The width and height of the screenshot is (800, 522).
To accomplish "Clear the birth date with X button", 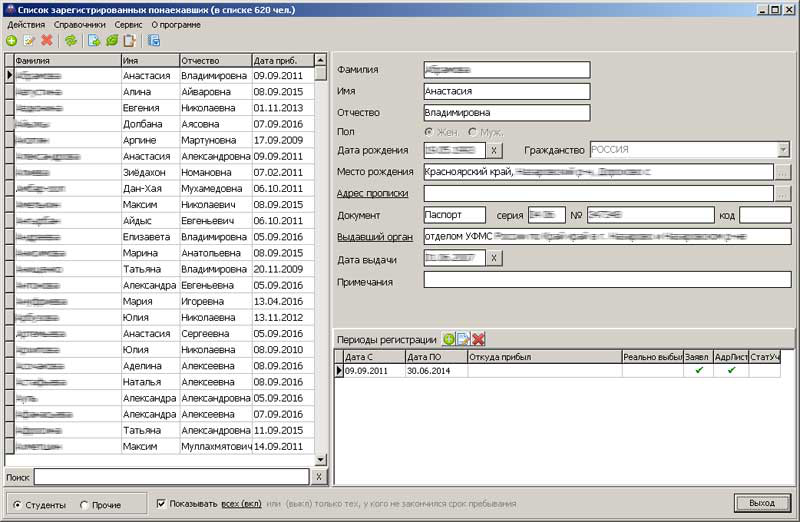I will tap(494, 150).
